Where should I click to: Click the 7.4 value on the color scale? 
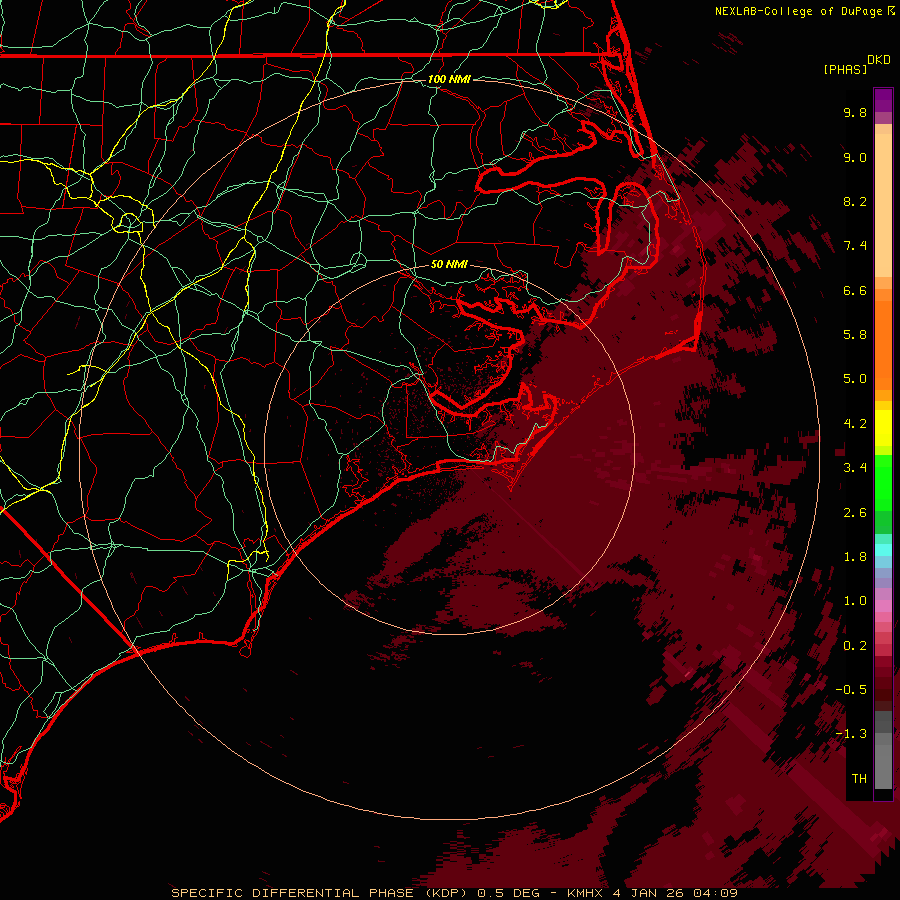click(x=855, y=246)
